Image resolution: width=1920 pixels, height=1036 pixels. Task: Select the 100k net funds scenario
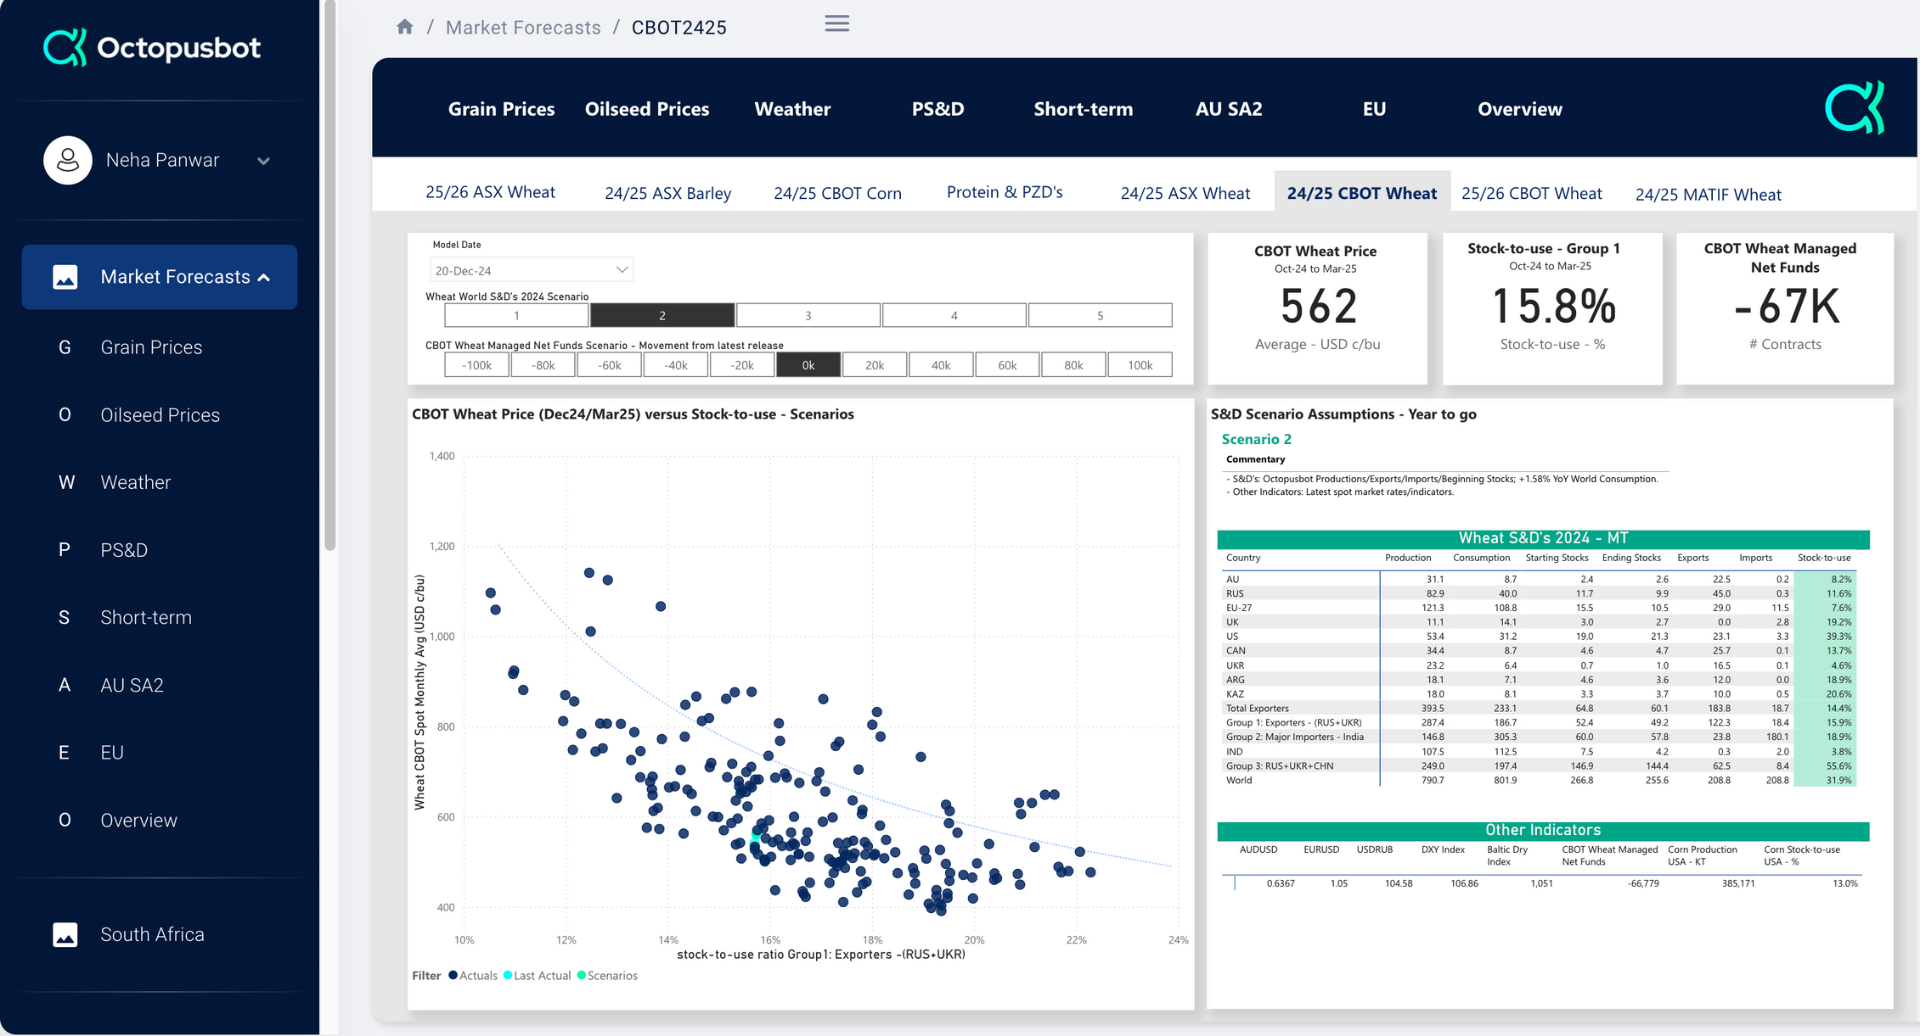(x=1140, y=365)
